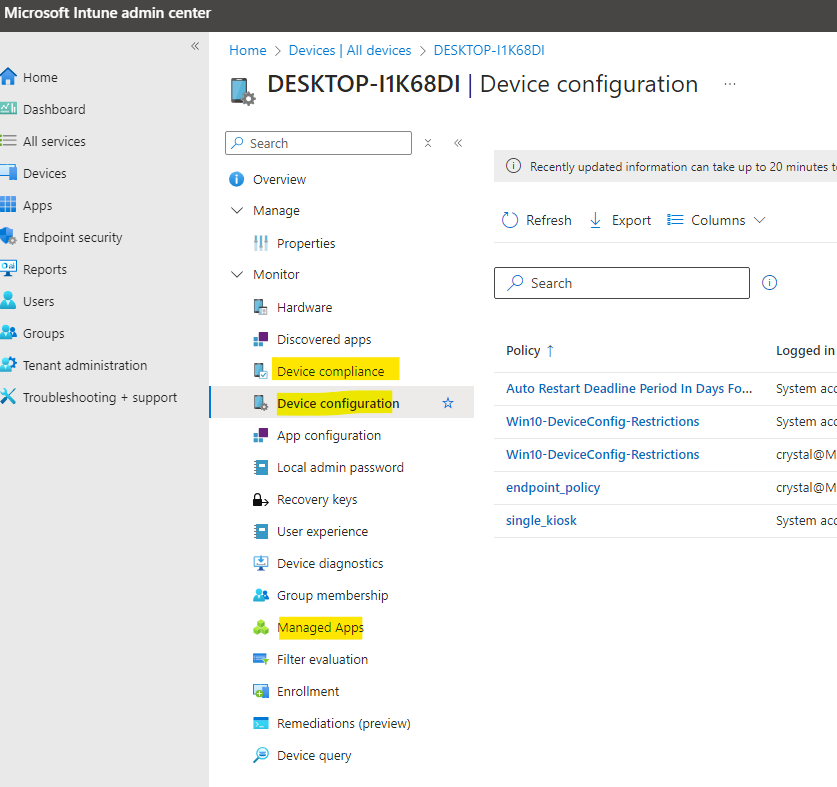Screen dimensions: 837x787
Task: Click the Managed Apps cubes icon
Action: coord(260,627)
